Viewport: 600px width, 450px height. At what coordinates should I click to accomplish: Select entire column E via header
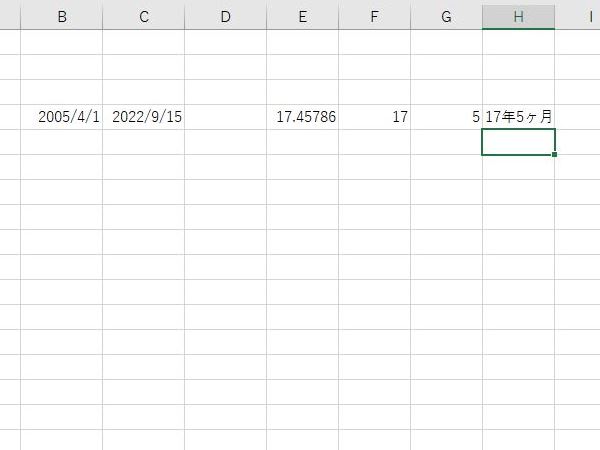302,17
